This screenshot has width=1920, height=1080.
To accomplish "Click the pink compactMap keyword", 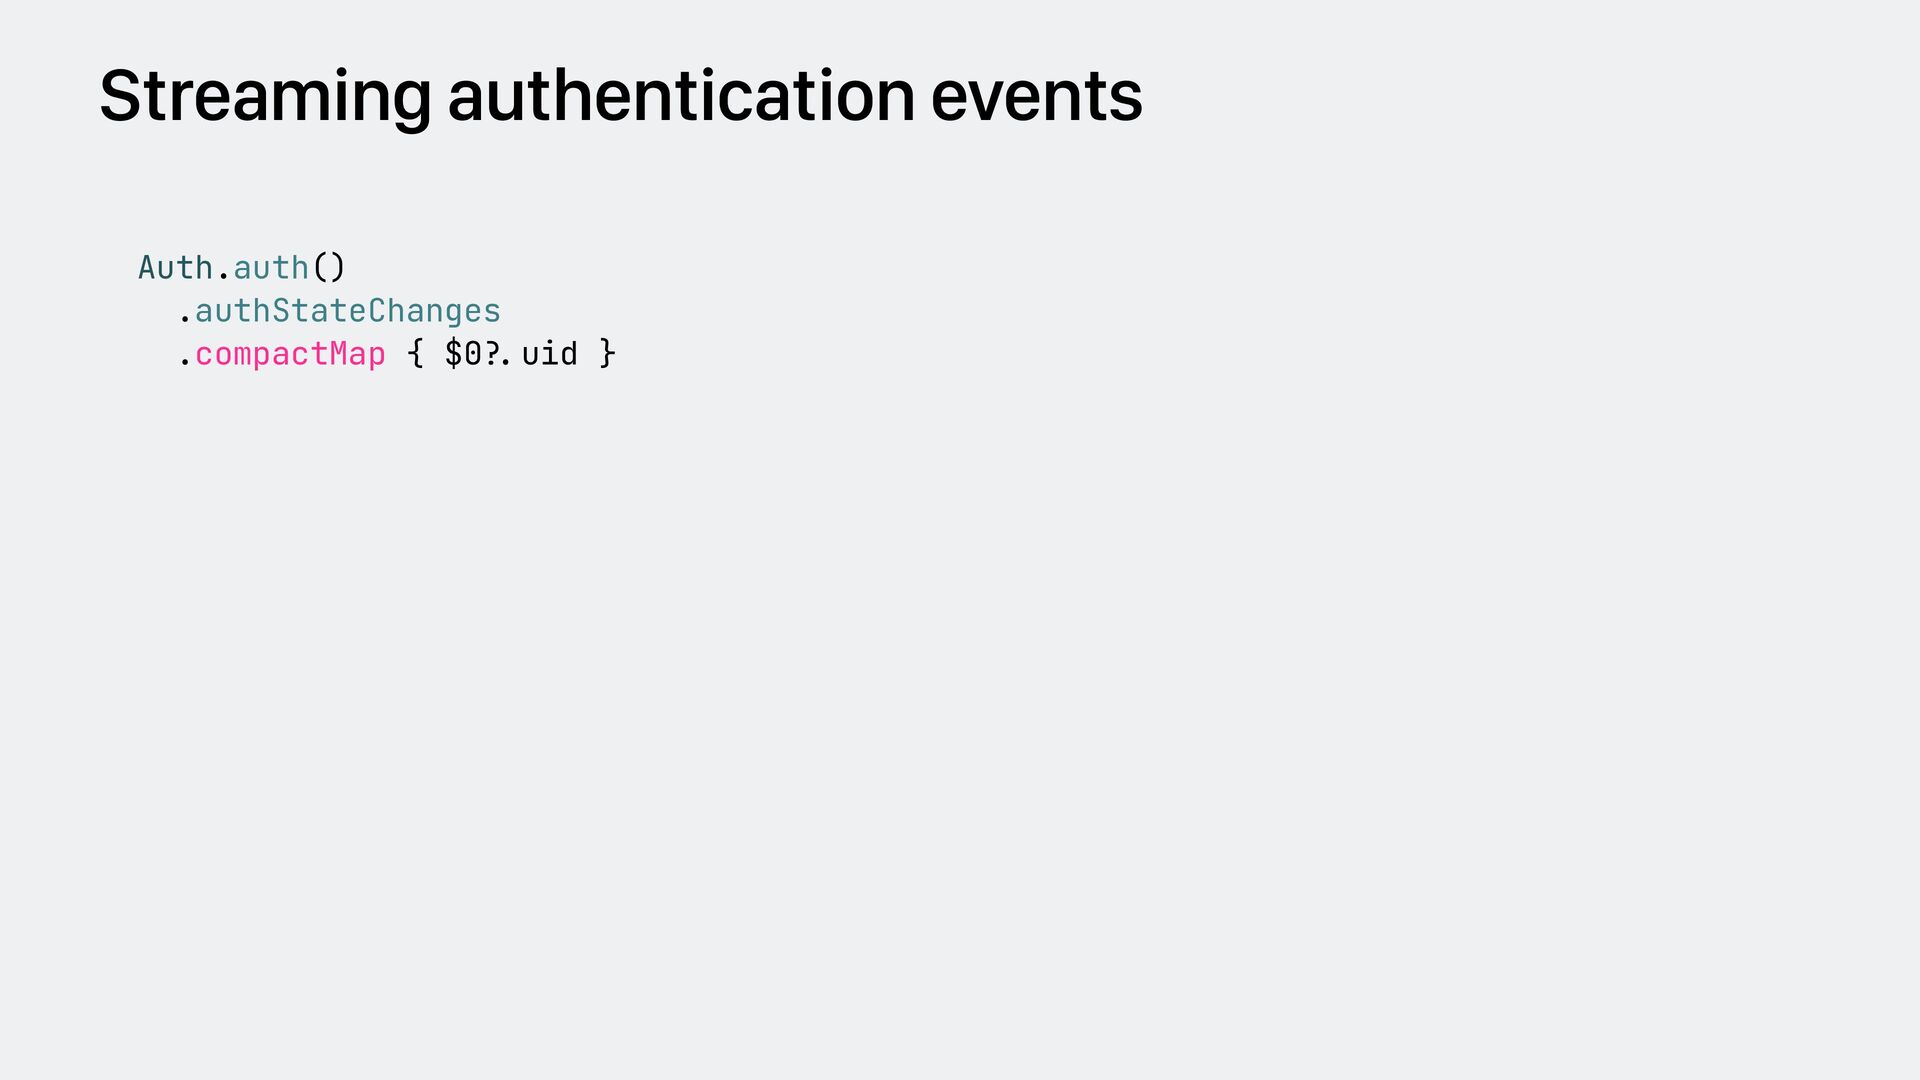I will [290, 354].
